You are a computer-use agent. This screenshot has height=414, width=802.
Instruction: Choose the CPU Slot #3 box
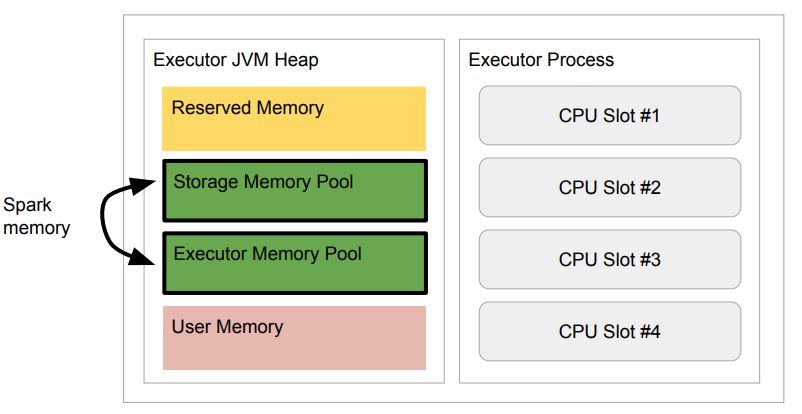[609, 259]
